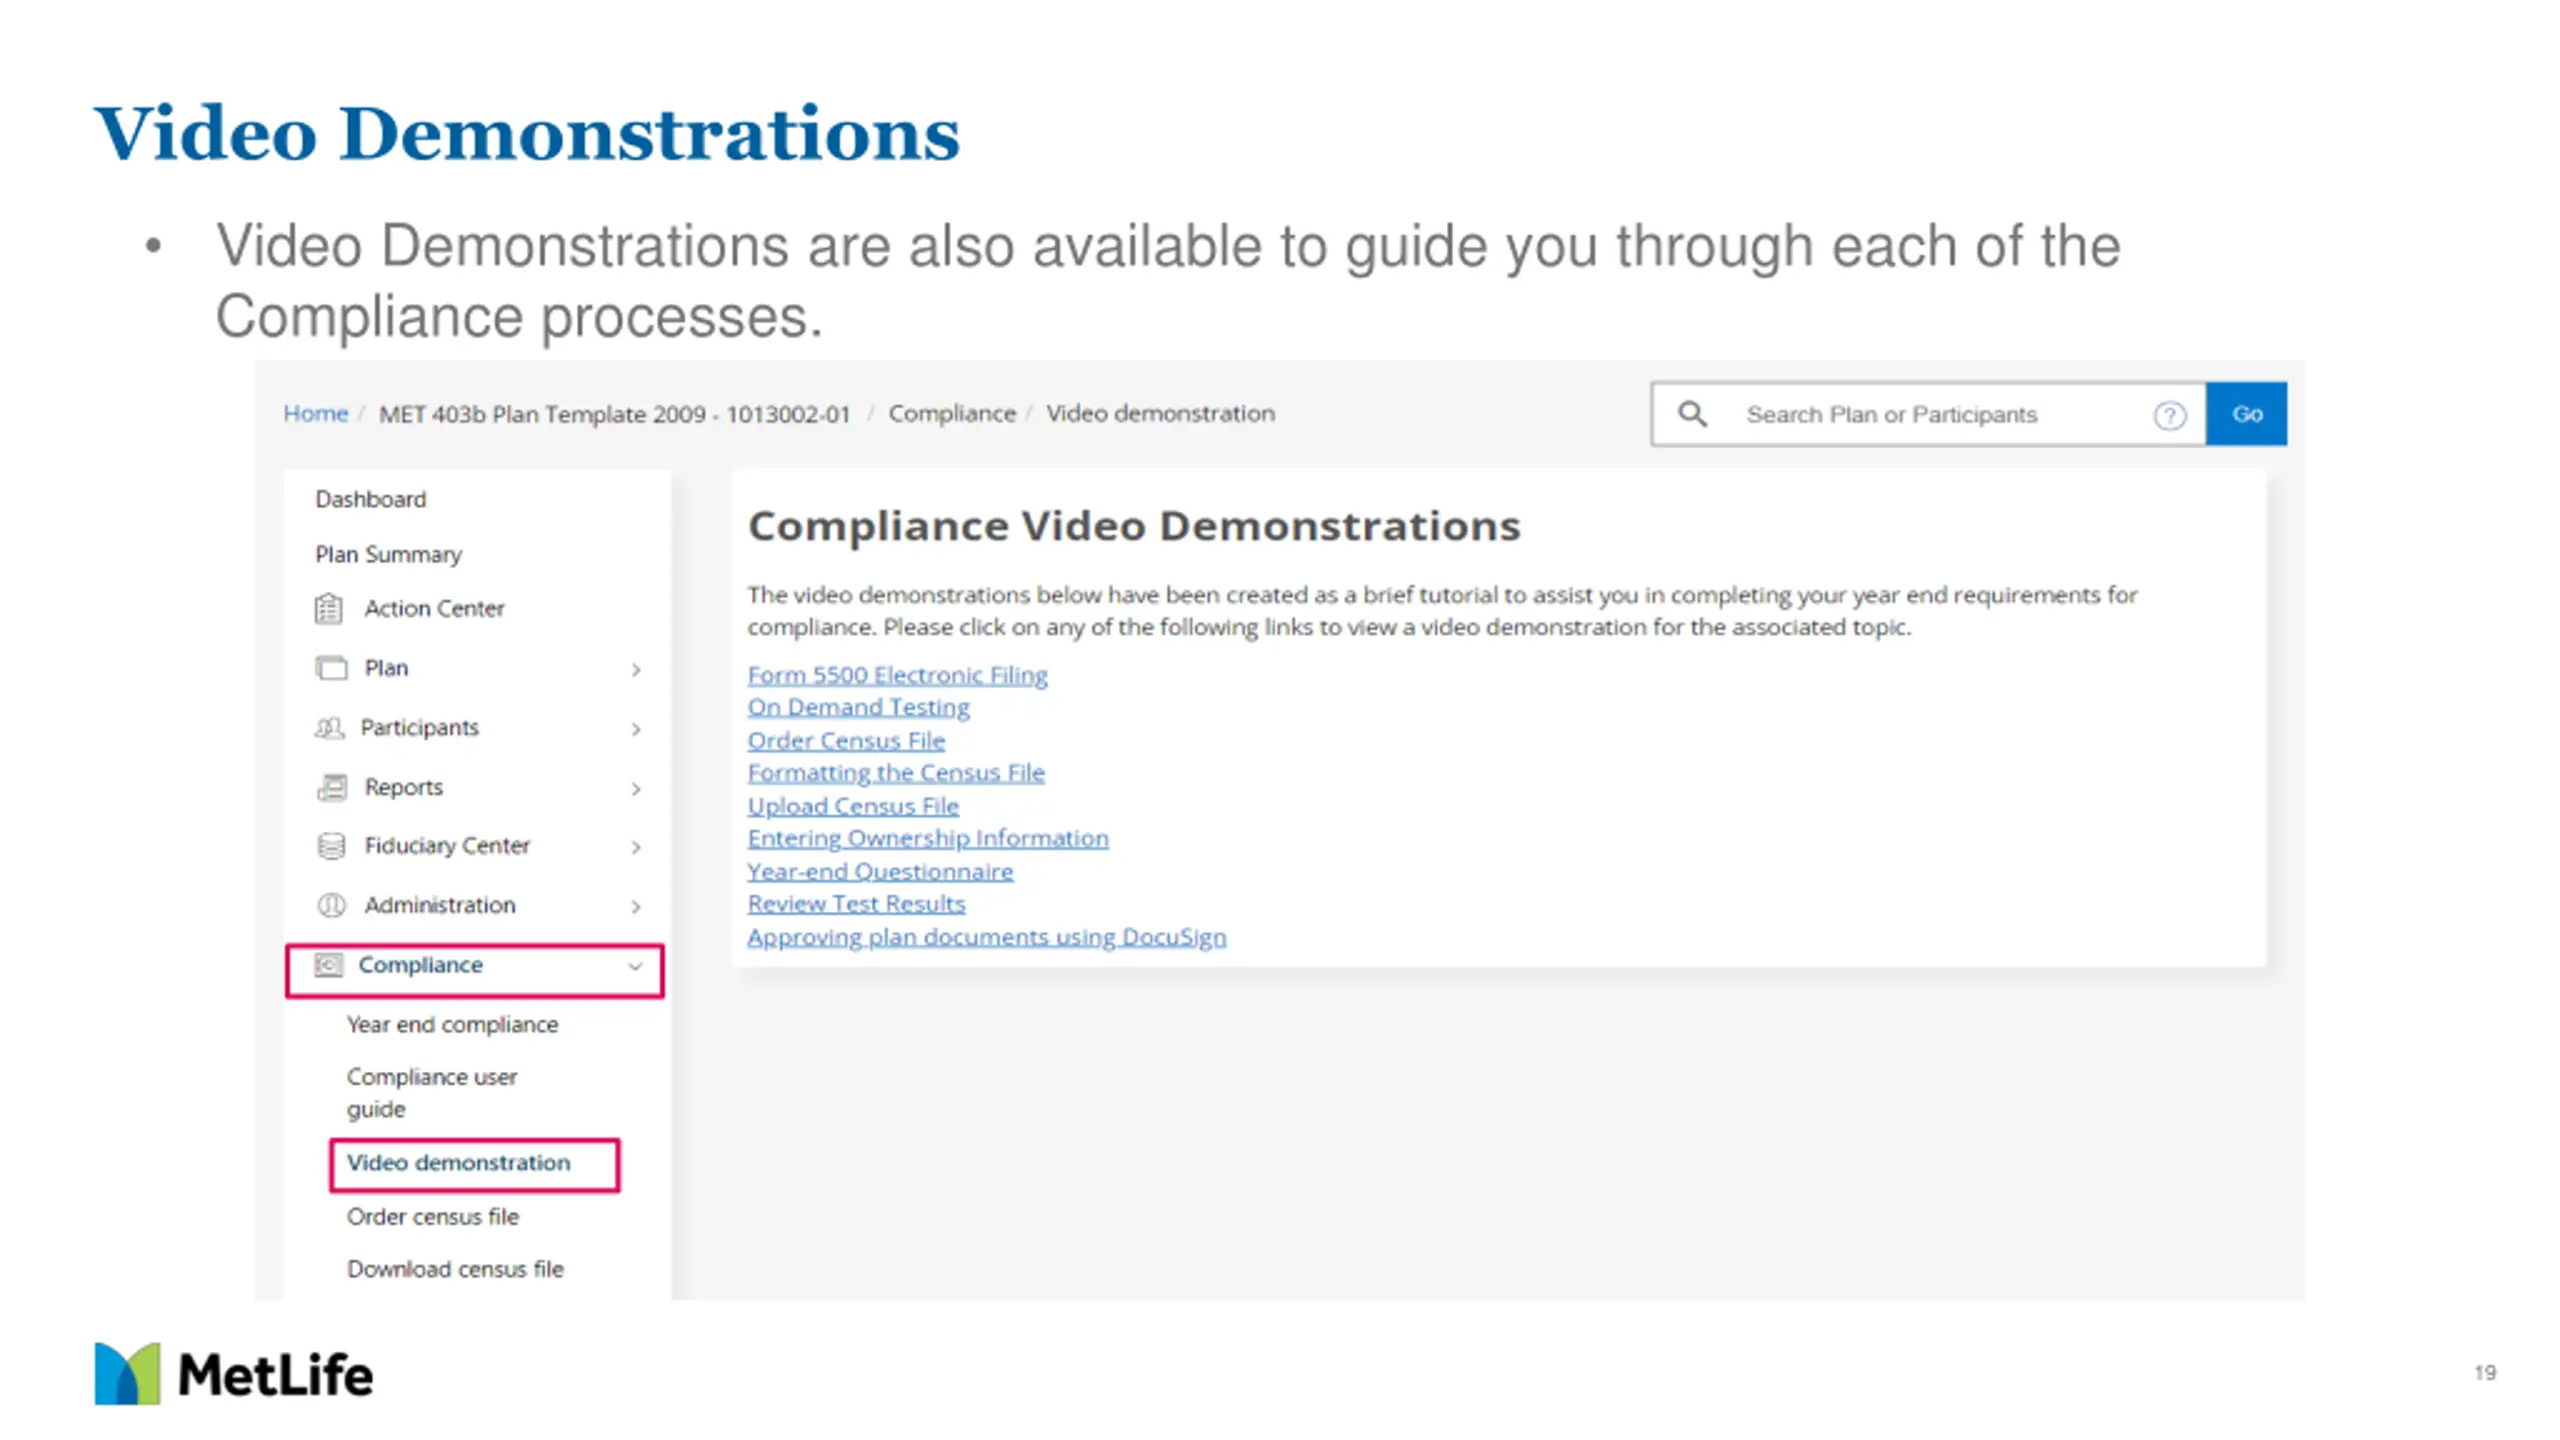This screenshot has width=2560, height=1440.
Task: Open Formatting the Census File link
Action: pos(896,772)
